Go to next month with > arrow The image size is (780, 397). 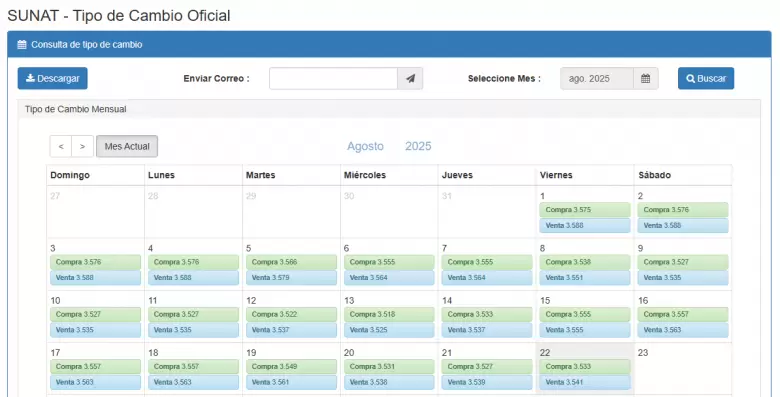point(83,146)
